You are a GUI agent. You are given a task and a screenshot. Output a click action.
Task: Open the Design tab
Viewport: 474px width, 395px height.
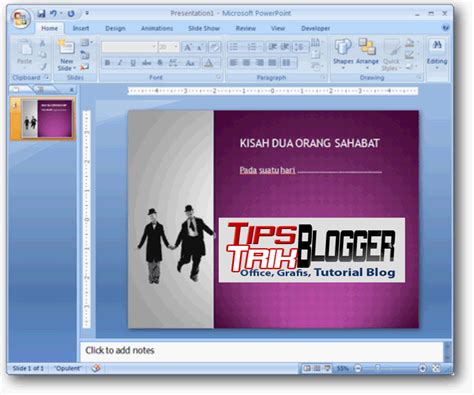115,28
